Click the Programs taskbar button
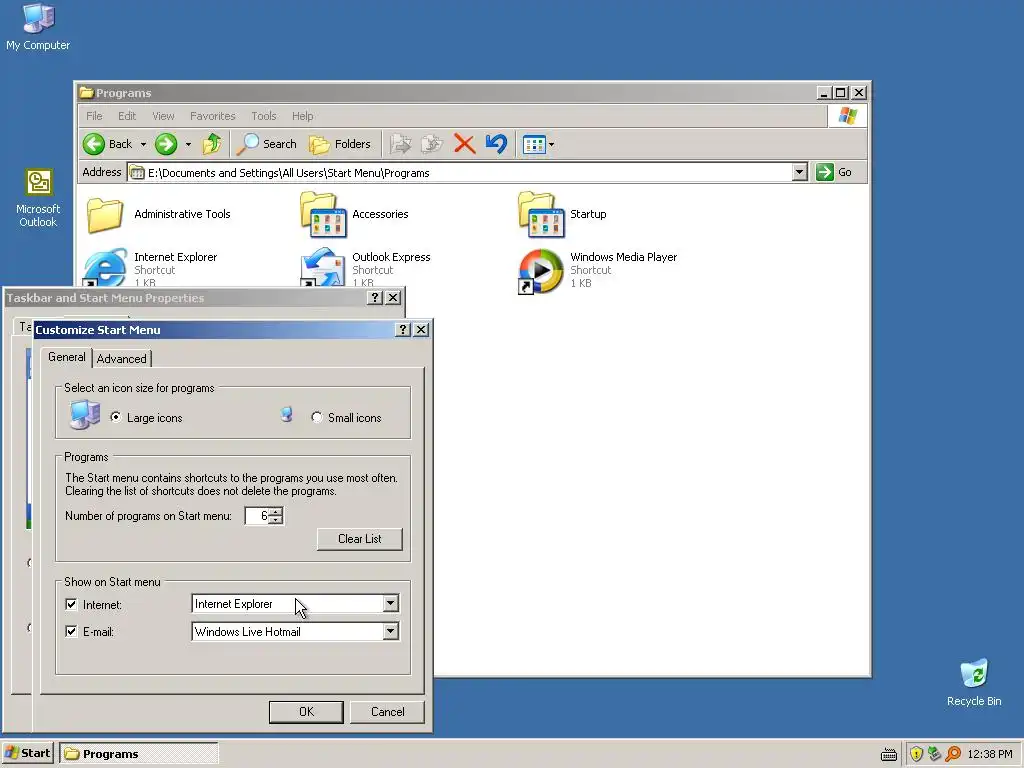The image size is (1024, 768). pos(139,754)
